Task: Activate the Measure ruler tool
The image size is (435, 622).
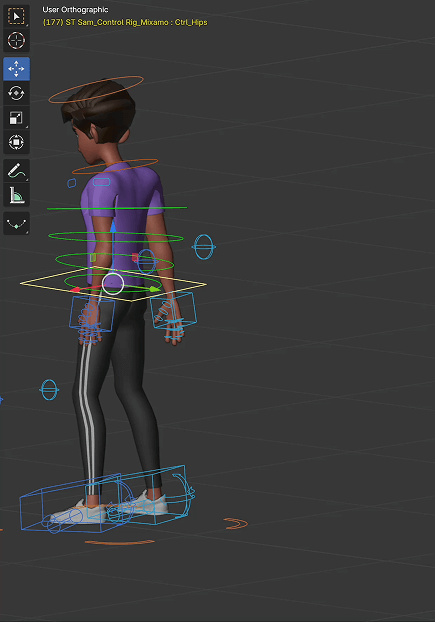Action: (x=16, y=195)
